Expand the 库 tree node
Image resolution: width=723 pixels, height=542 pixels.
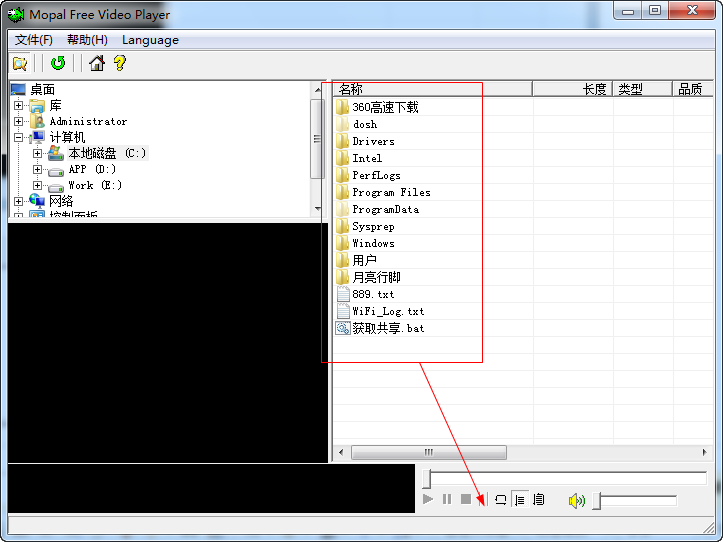(x=18, y=106)
